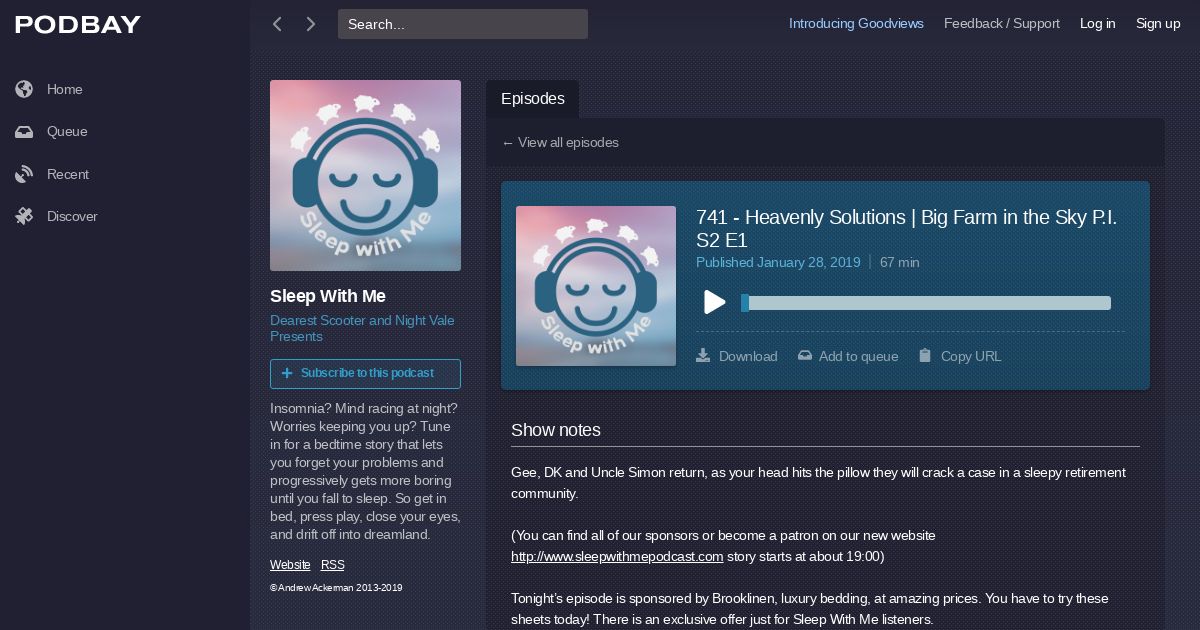The image size is (1200, 630).
Task: Click Published January 28, 2019 date
Action: tap(778, 262)
